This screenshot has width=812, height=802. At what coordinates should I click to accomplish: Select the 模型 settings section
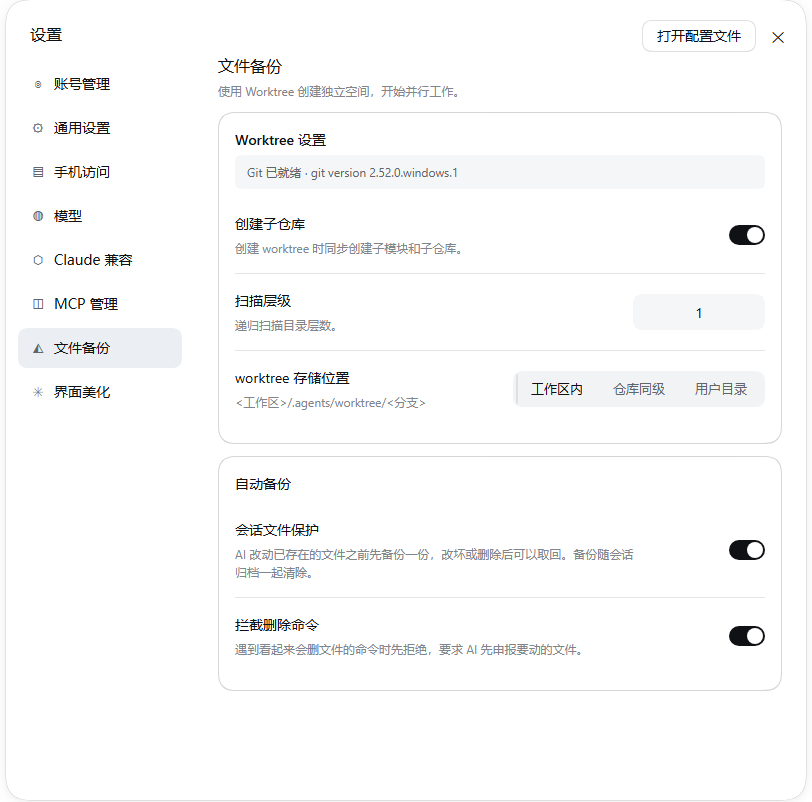point(99,216)
